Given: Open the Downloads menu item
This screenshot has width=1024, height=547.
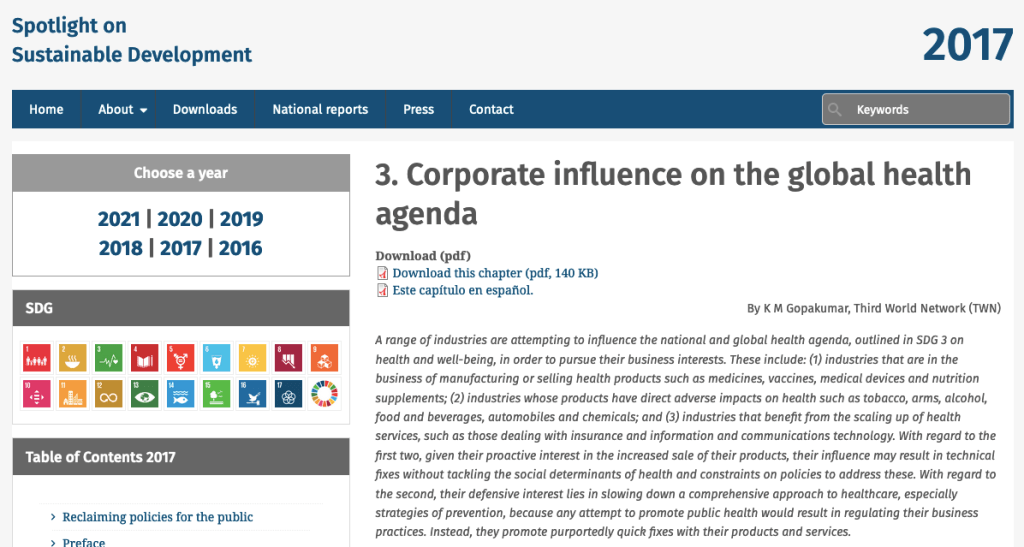Looking at the screenshot, I should pos(205,110).
